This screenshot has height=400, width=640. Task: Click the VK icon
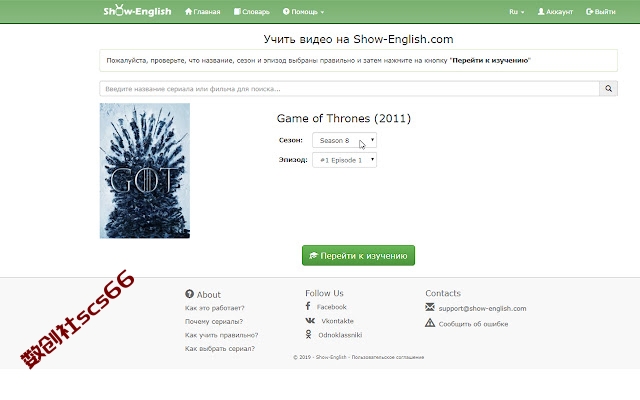pyautogui.click(x=310, y=321)
